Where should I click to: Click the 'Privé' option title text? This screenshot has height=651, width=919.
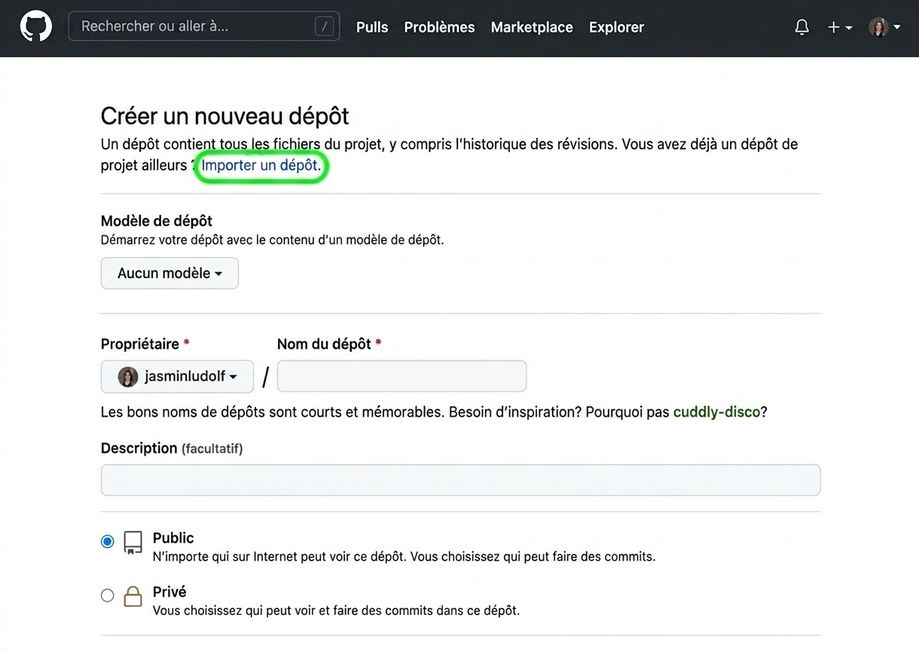(x=169, y=592)
